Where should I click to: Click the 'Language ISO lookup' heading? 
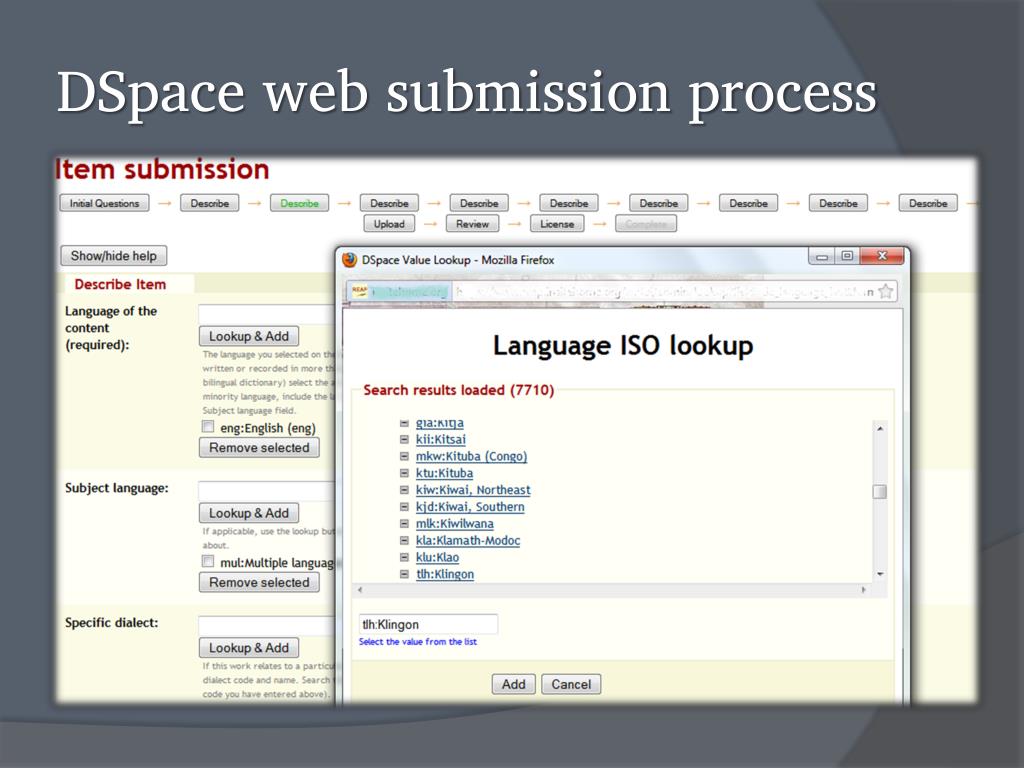[x=623, y=345]
